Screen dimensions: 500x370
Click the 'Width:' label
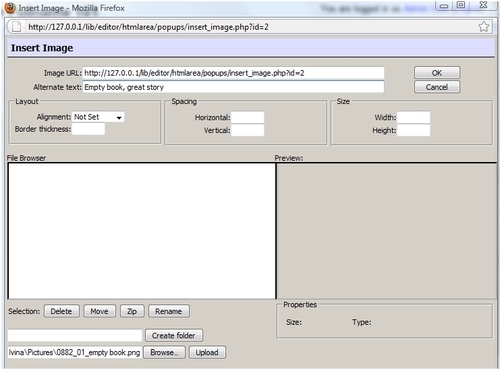coord(385,118)
